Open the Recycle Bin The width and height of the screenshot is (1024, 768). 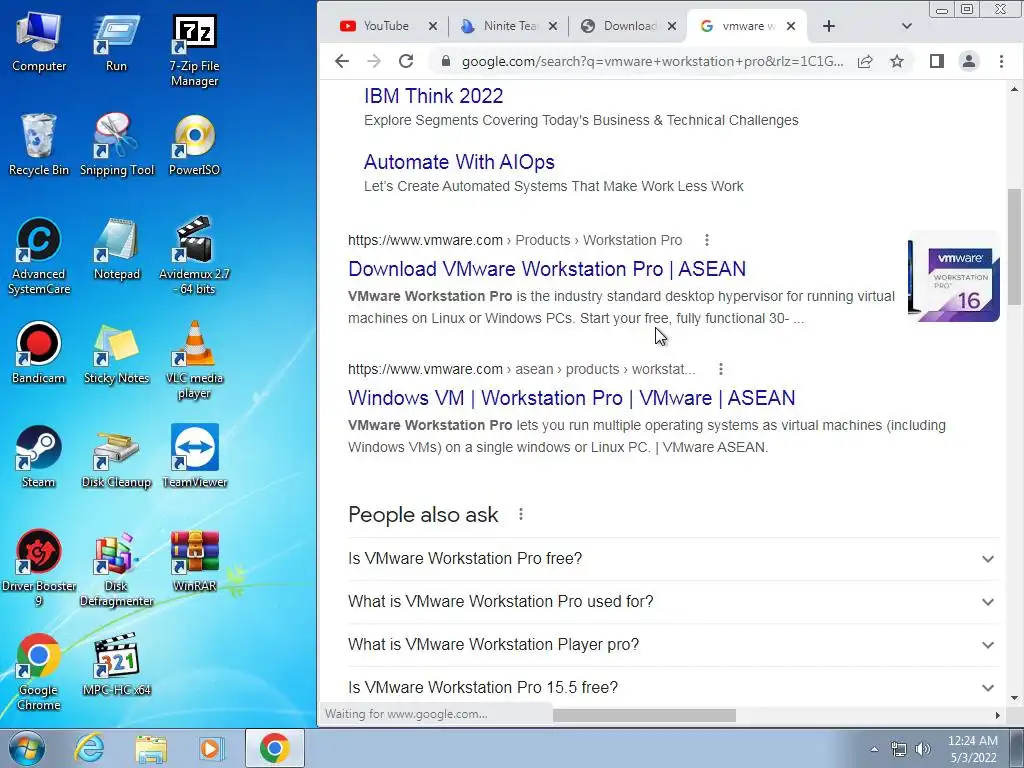tap(39, 145)
